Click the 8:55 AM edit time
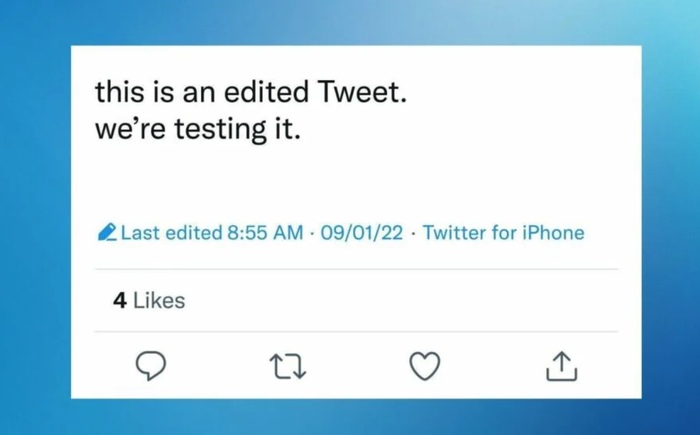 click(265, 233)
